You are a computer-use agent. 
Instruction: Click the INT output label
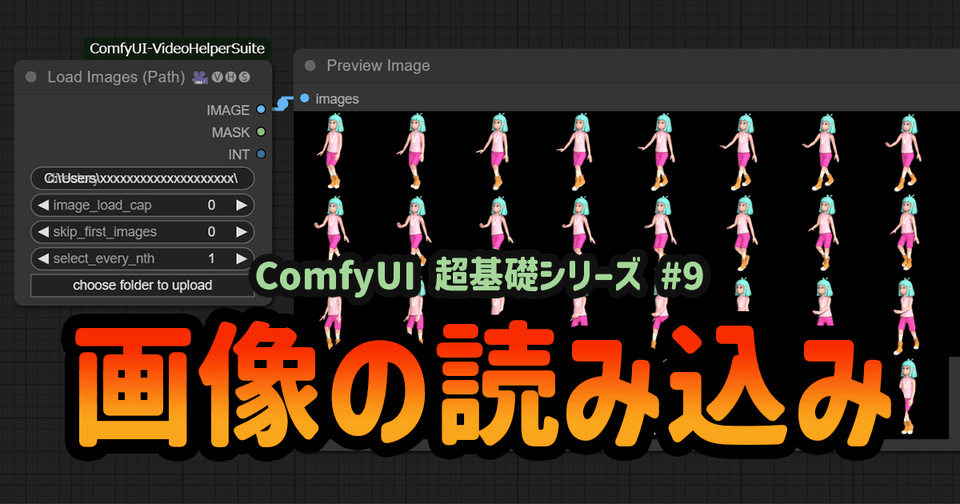[239, 155]
